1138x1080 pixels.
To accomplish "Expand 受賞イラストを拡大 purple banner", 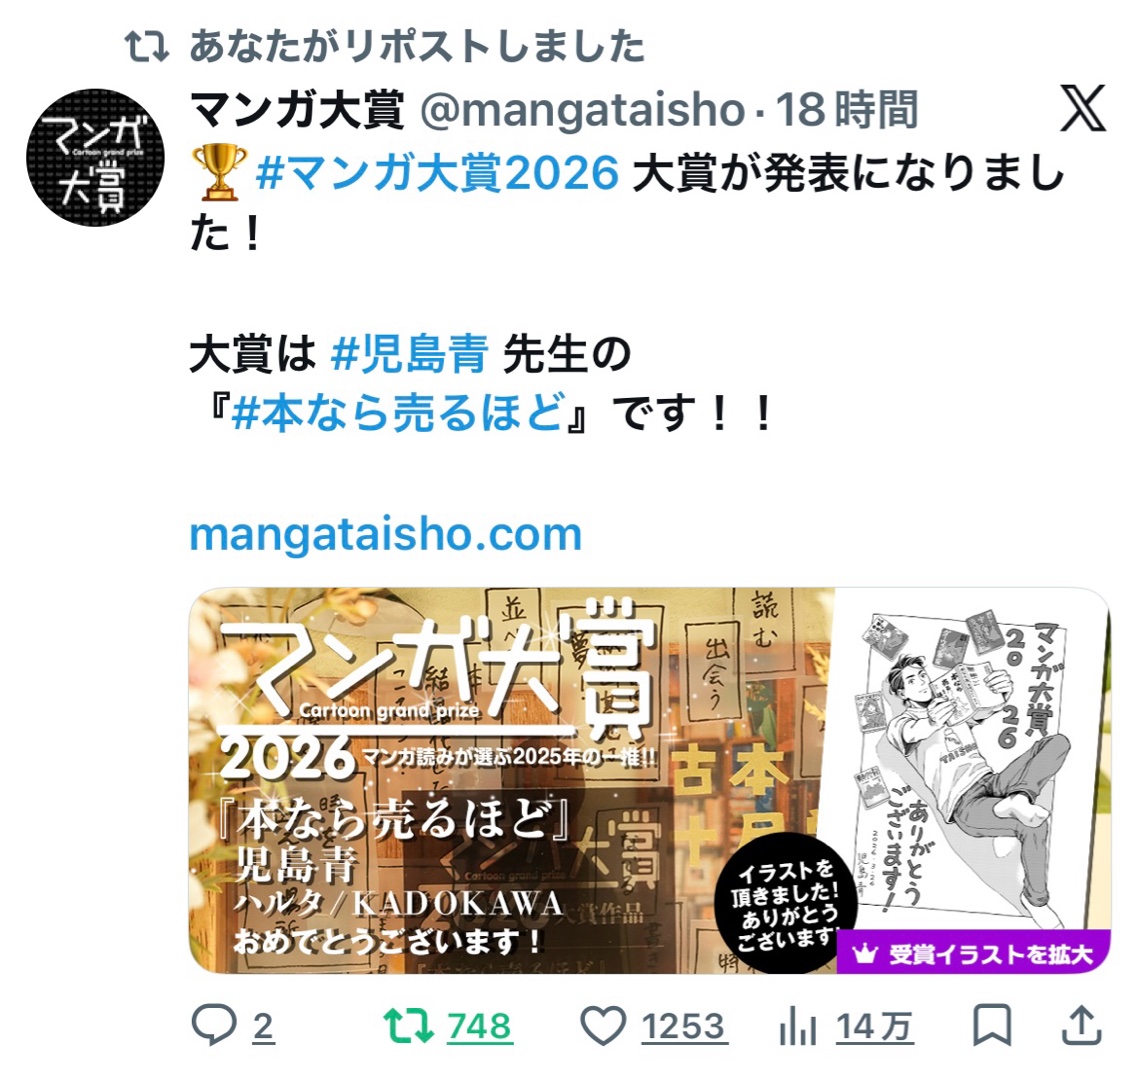I will pos(974,953).
